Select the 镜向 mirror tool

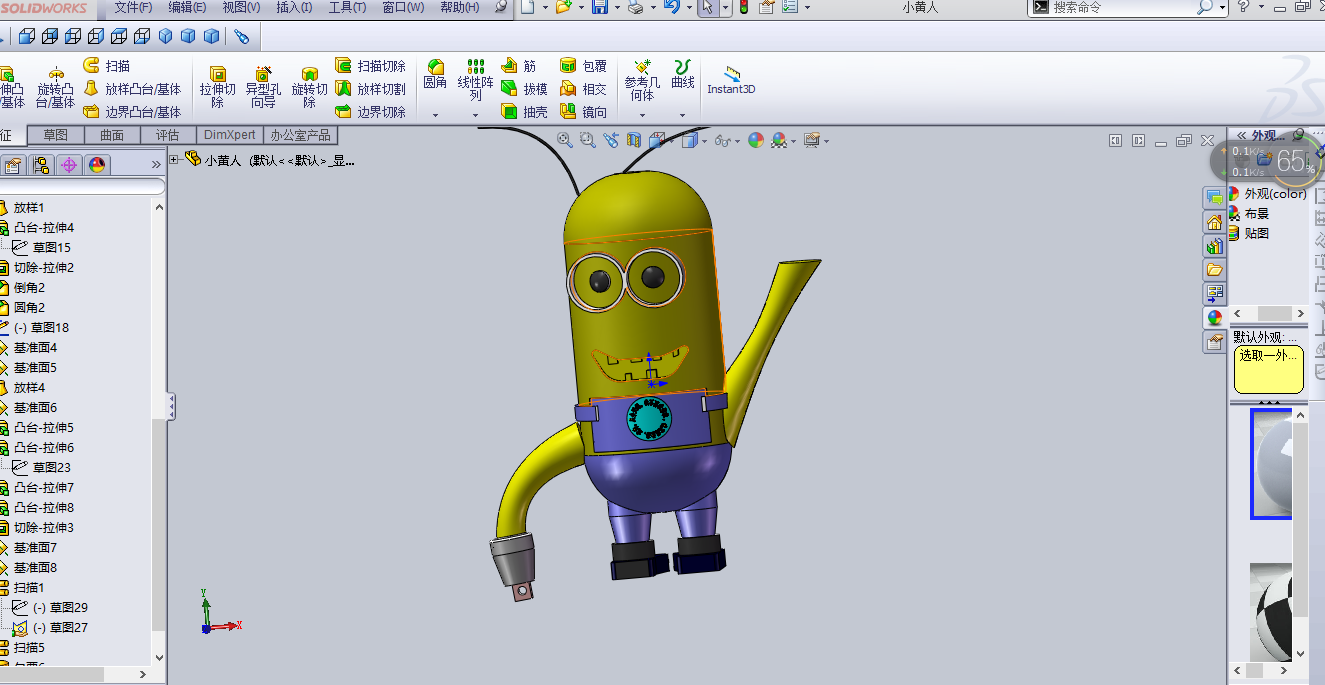pyautogui.click(x=583, y=112)
